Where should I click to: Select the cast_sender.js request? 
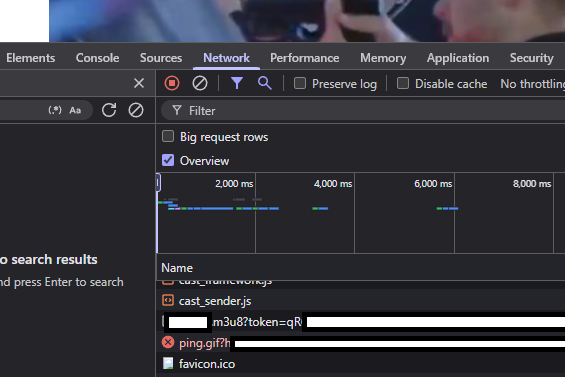tap(361, 301)
